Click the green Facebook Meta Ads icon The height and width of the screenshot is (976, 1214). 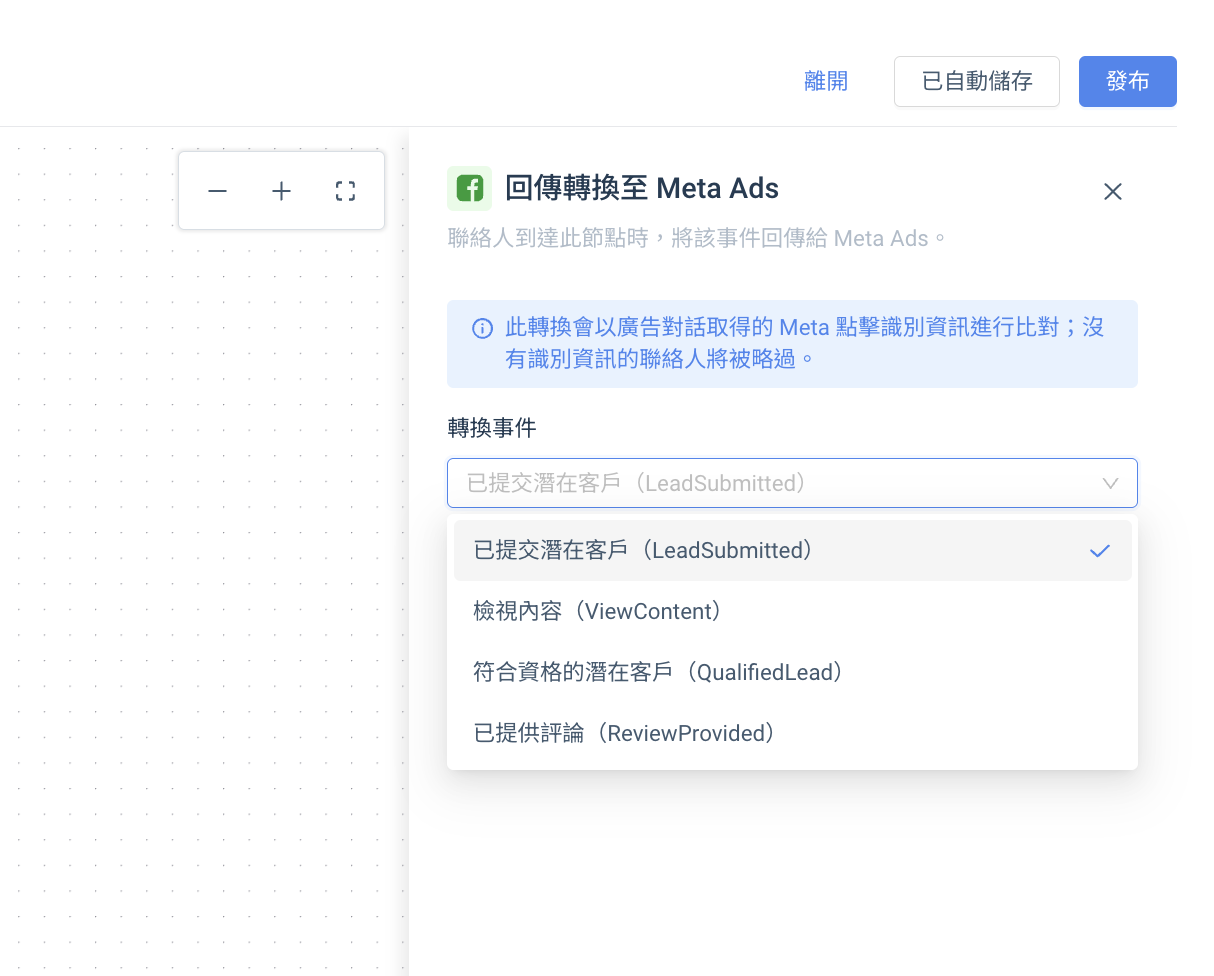469,188
